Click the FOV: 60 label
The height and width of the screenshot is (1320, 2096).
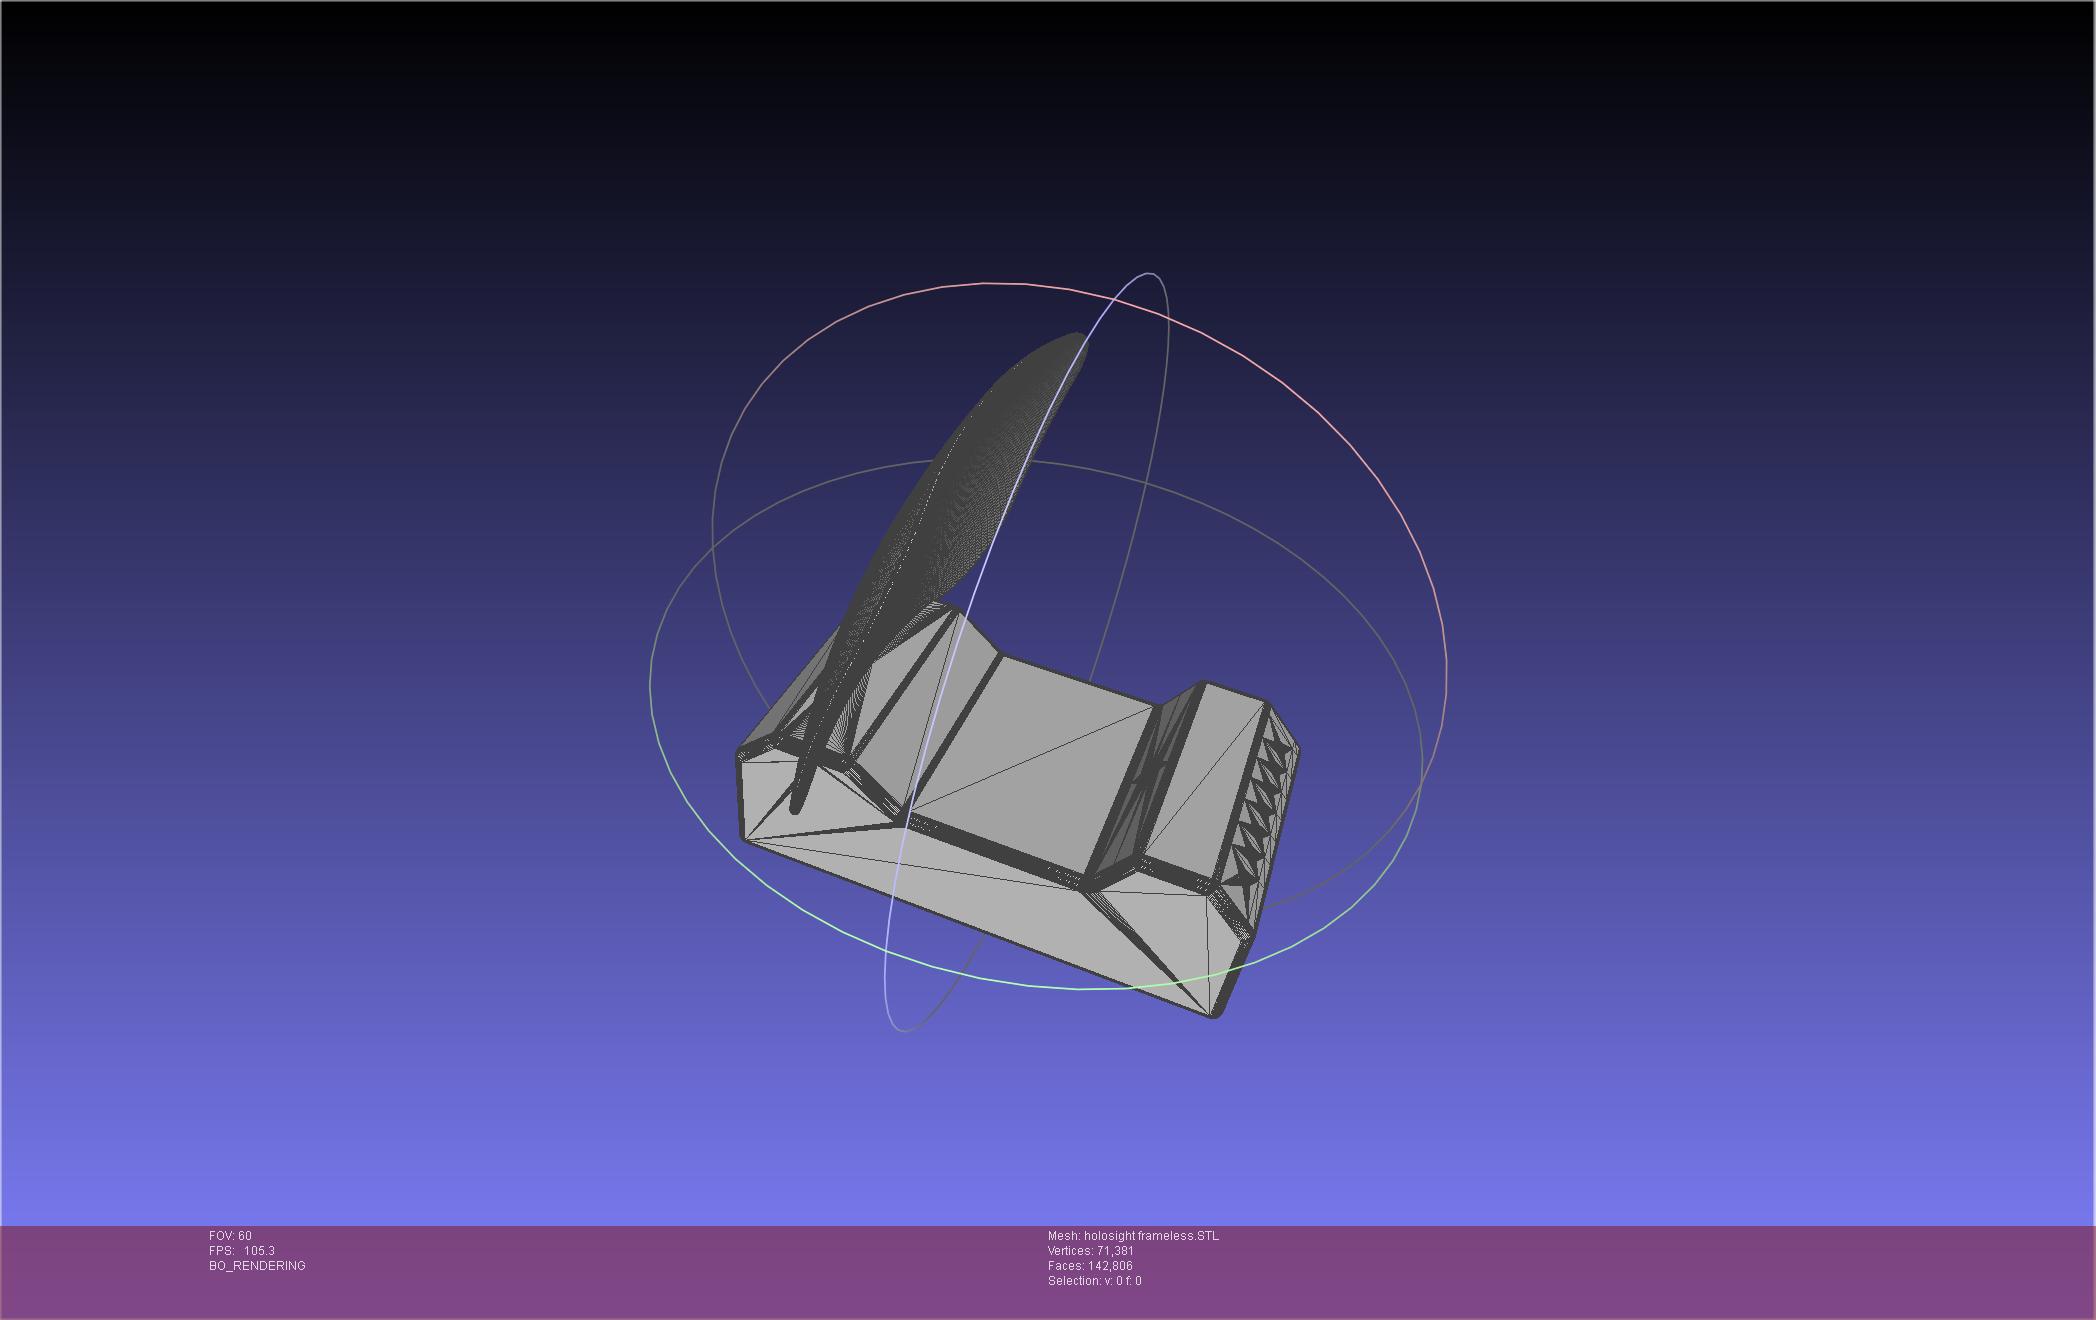coord(230,1236)
